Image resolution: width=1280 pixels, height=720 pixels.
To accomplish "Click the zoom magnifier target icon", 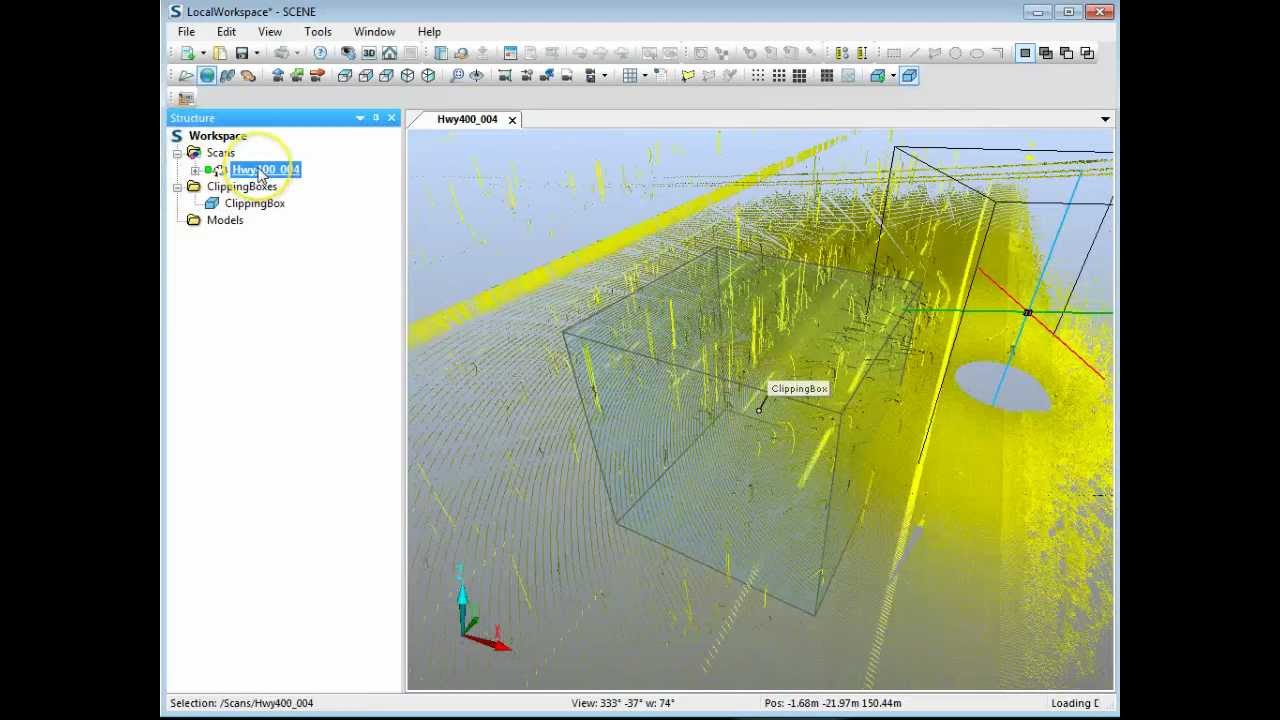I will coord(457,76).
